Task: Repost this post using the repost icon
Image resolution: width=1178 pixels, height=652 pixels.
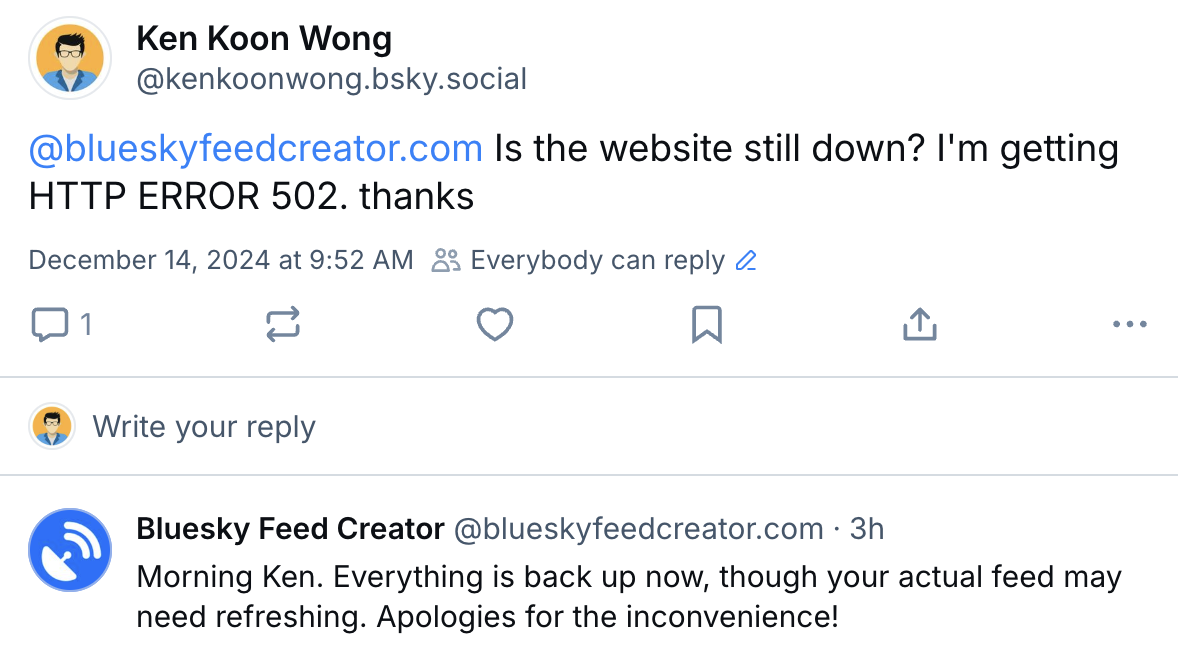Action: [283, 324]
